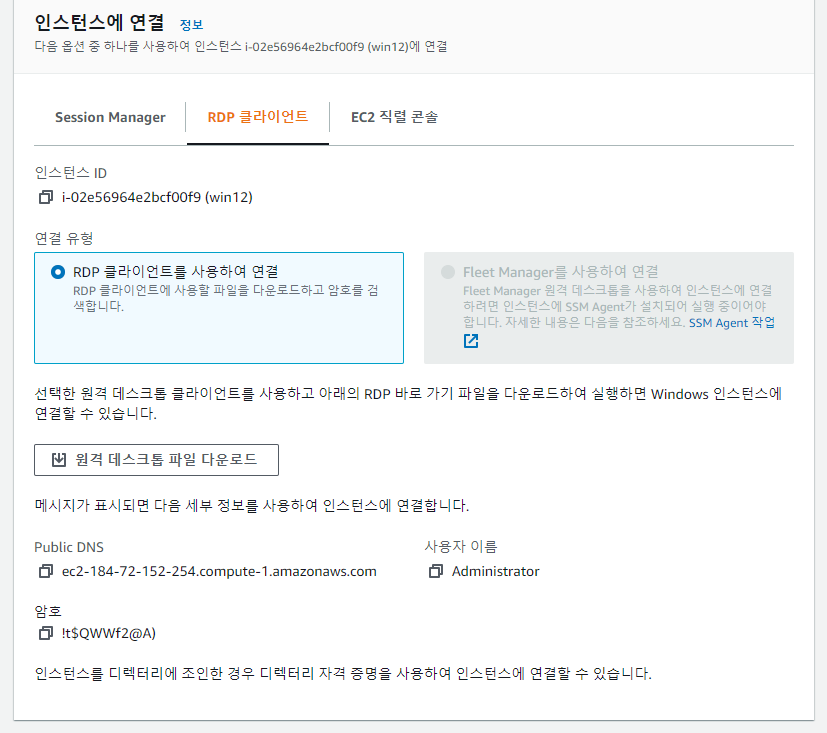Viewport: 827px width, 733px height.
Task: Open the RDP 클라이언트 tab
Action: click(257, 117)
